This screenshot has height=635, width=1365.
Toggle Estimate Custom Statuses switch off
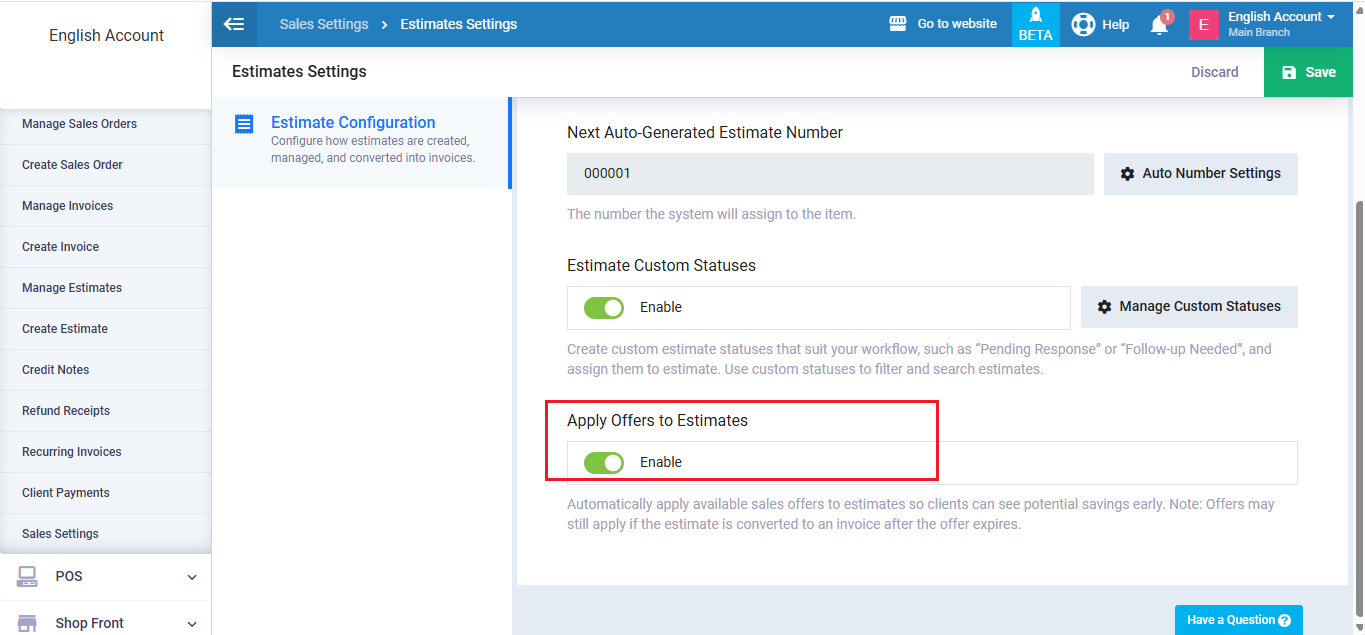pyautogui.click(x=604, y=307)
